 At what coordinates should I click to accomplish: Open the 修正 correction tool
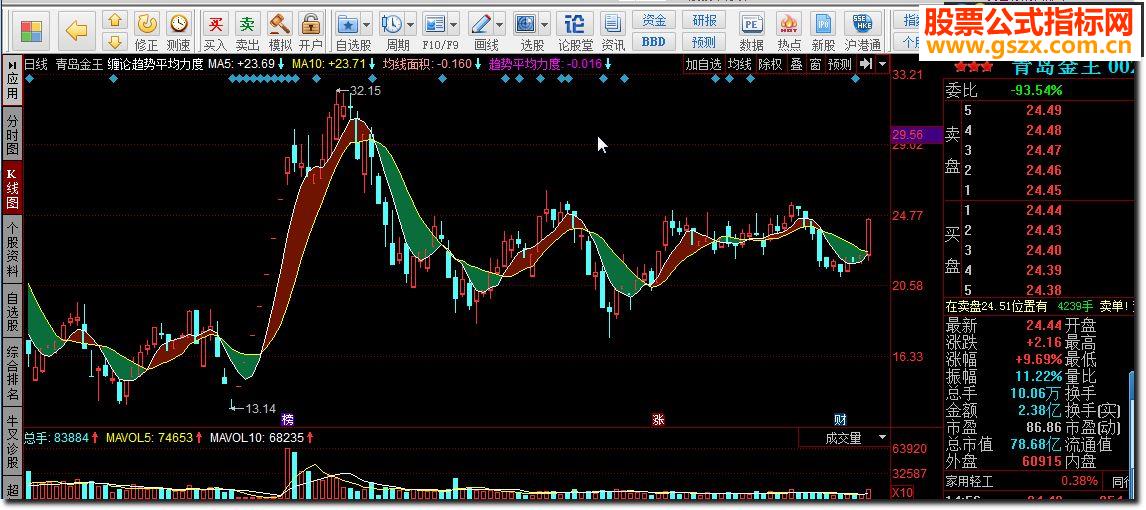coord(146,32)
